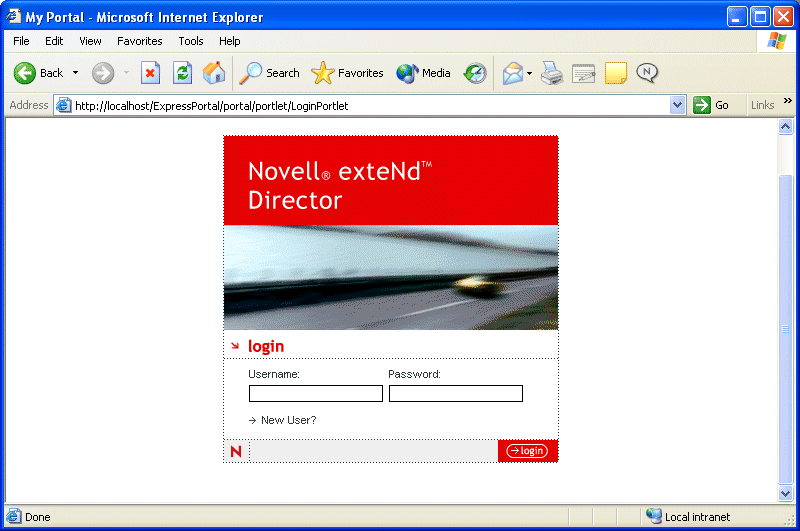Click the "Password:" label
This screenshot has width=800, height=531.
pyautogui.click(x=414, y=374)
